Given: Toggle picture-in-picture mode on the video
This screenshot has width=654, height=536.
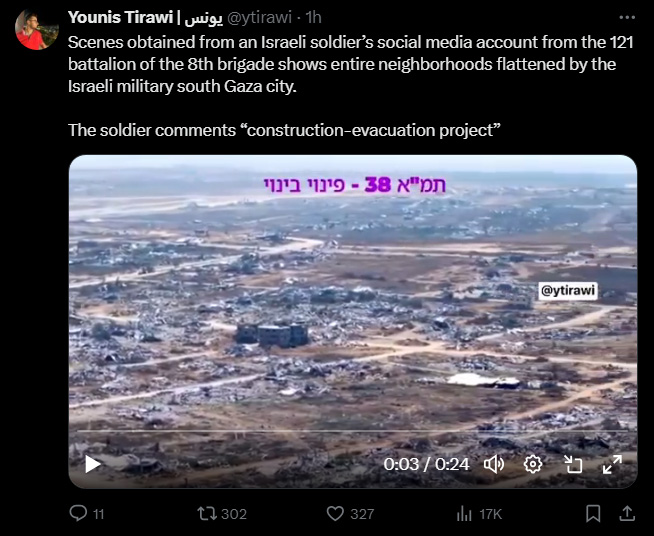Looking at the screenshot, I should click(573, 464).
